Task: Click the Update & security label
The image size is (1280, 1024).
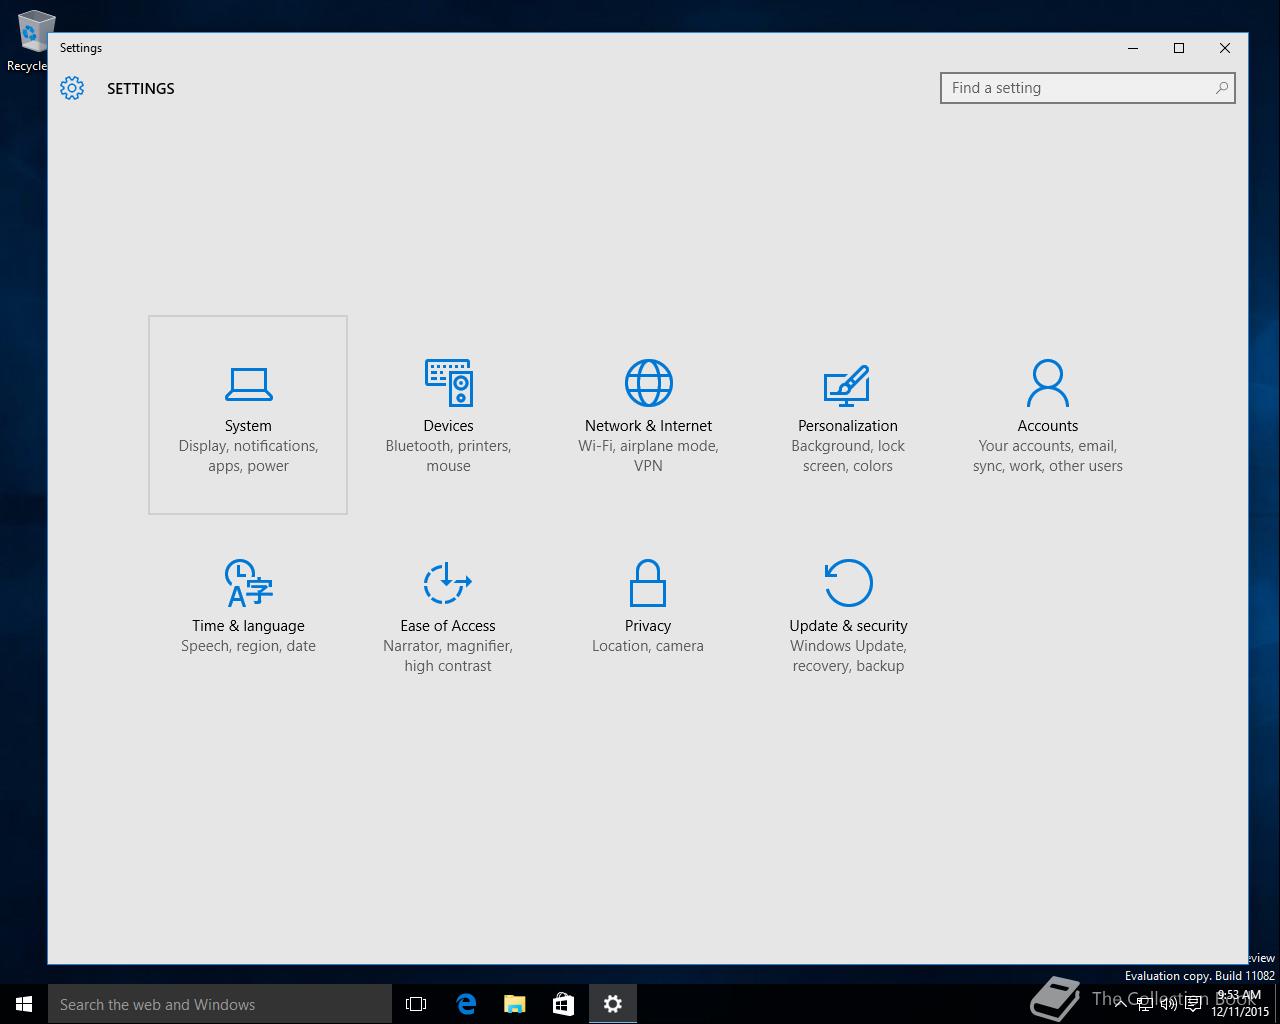Action: 848,626
